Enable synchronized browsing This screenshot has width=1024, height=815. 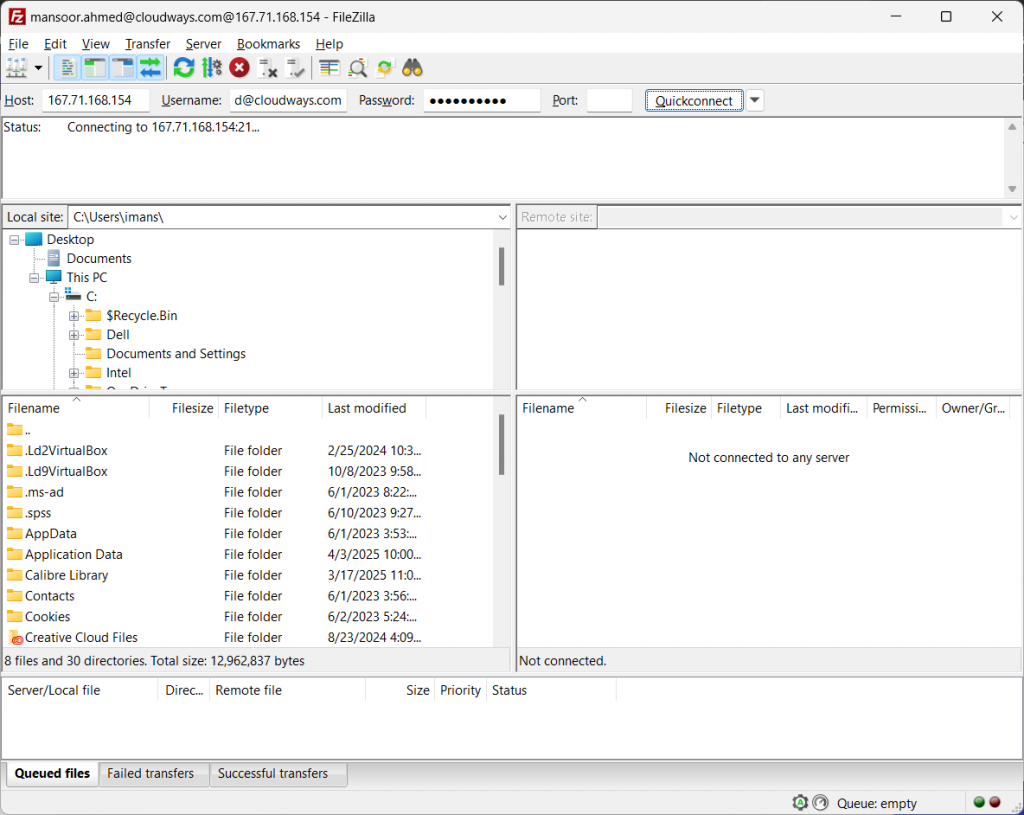(384, 67)
